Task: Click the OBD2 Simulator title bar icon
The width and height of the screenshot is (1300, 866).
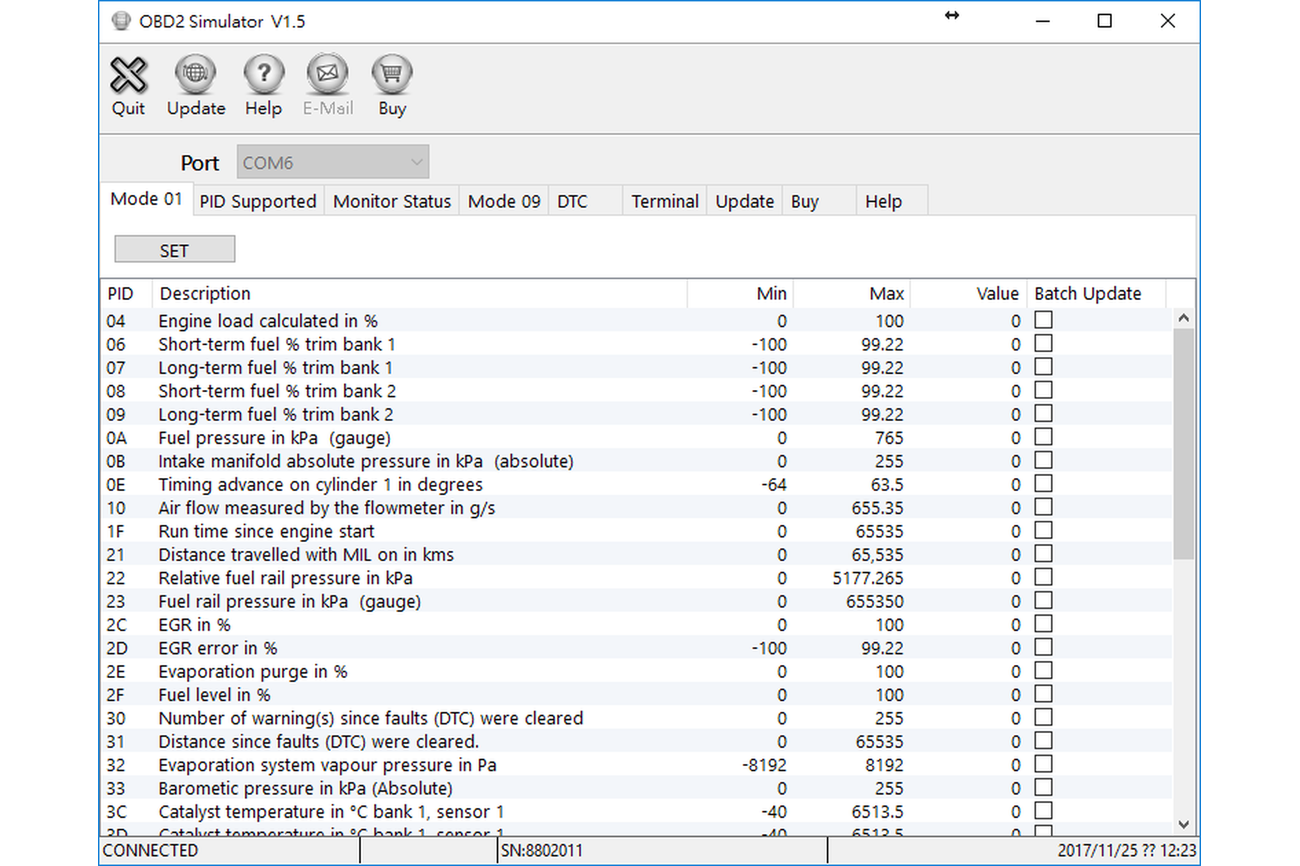Action: pyautogui.click(x=121, y=21)
